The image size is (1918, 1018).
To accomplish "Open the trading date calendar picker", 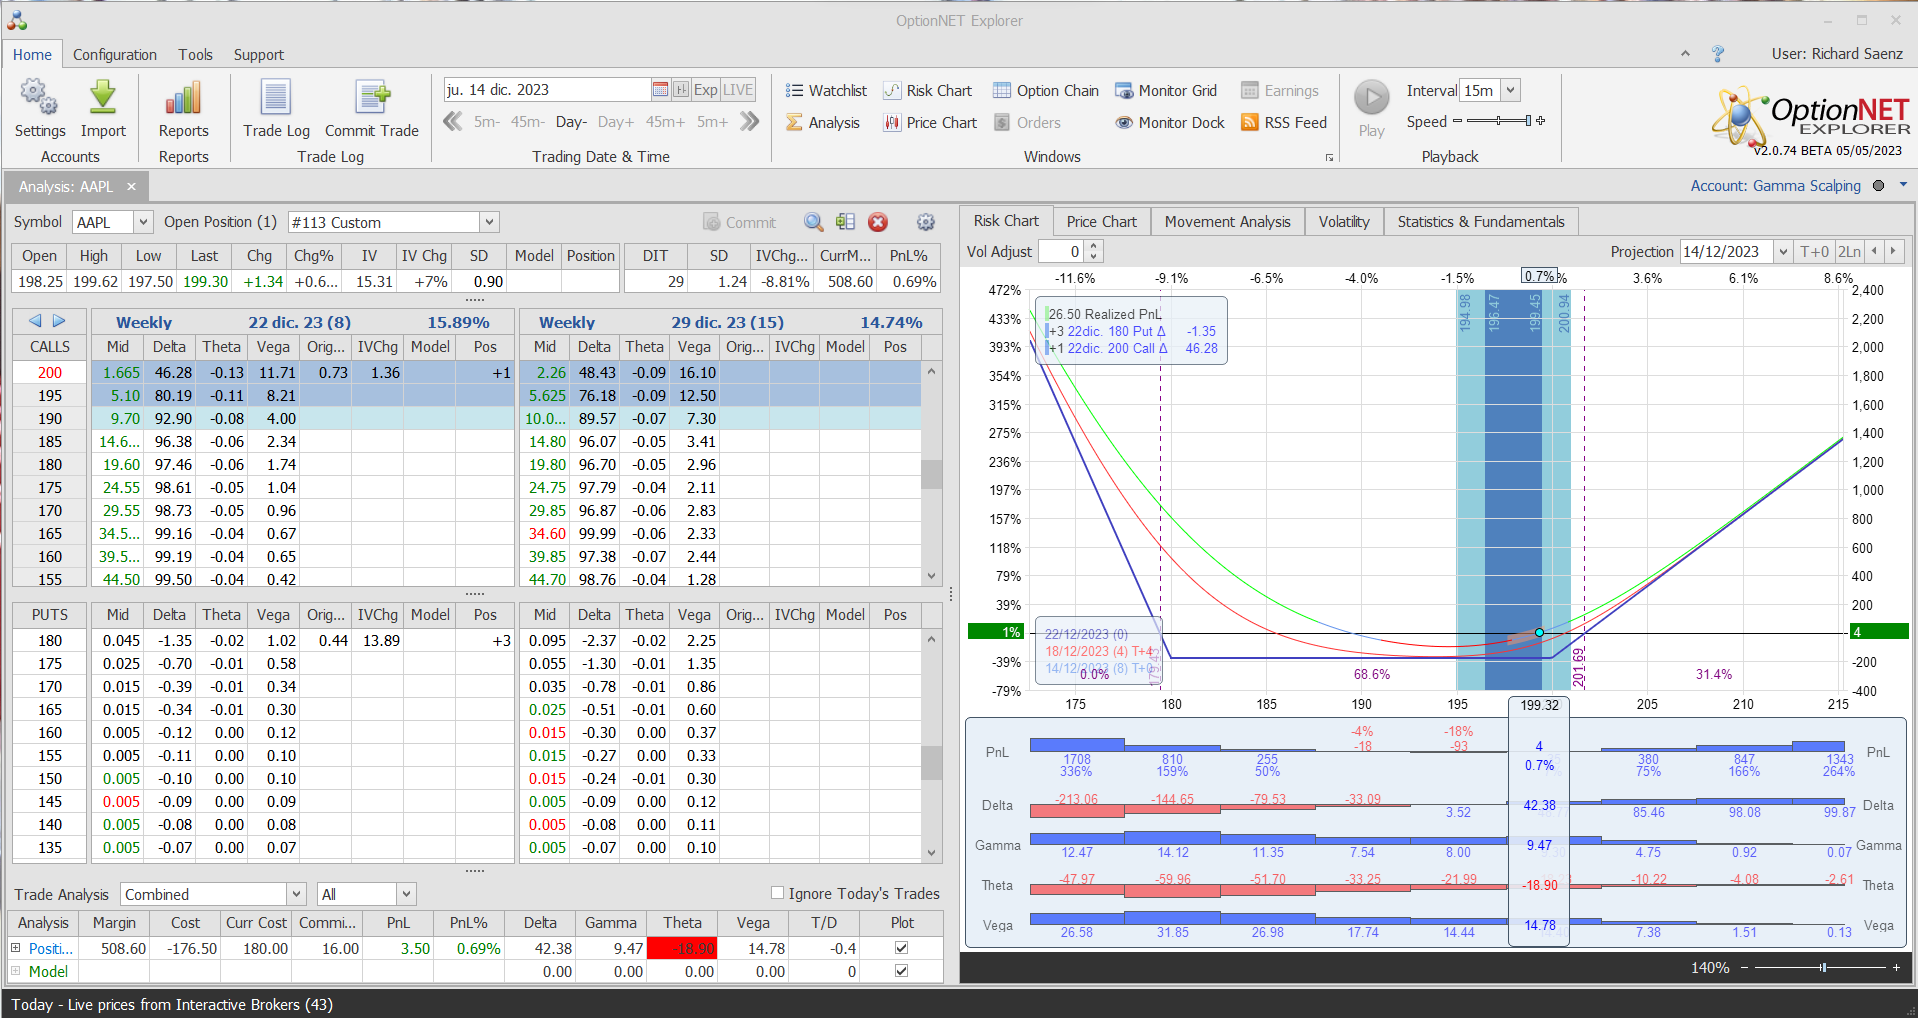I will (660, 90).
